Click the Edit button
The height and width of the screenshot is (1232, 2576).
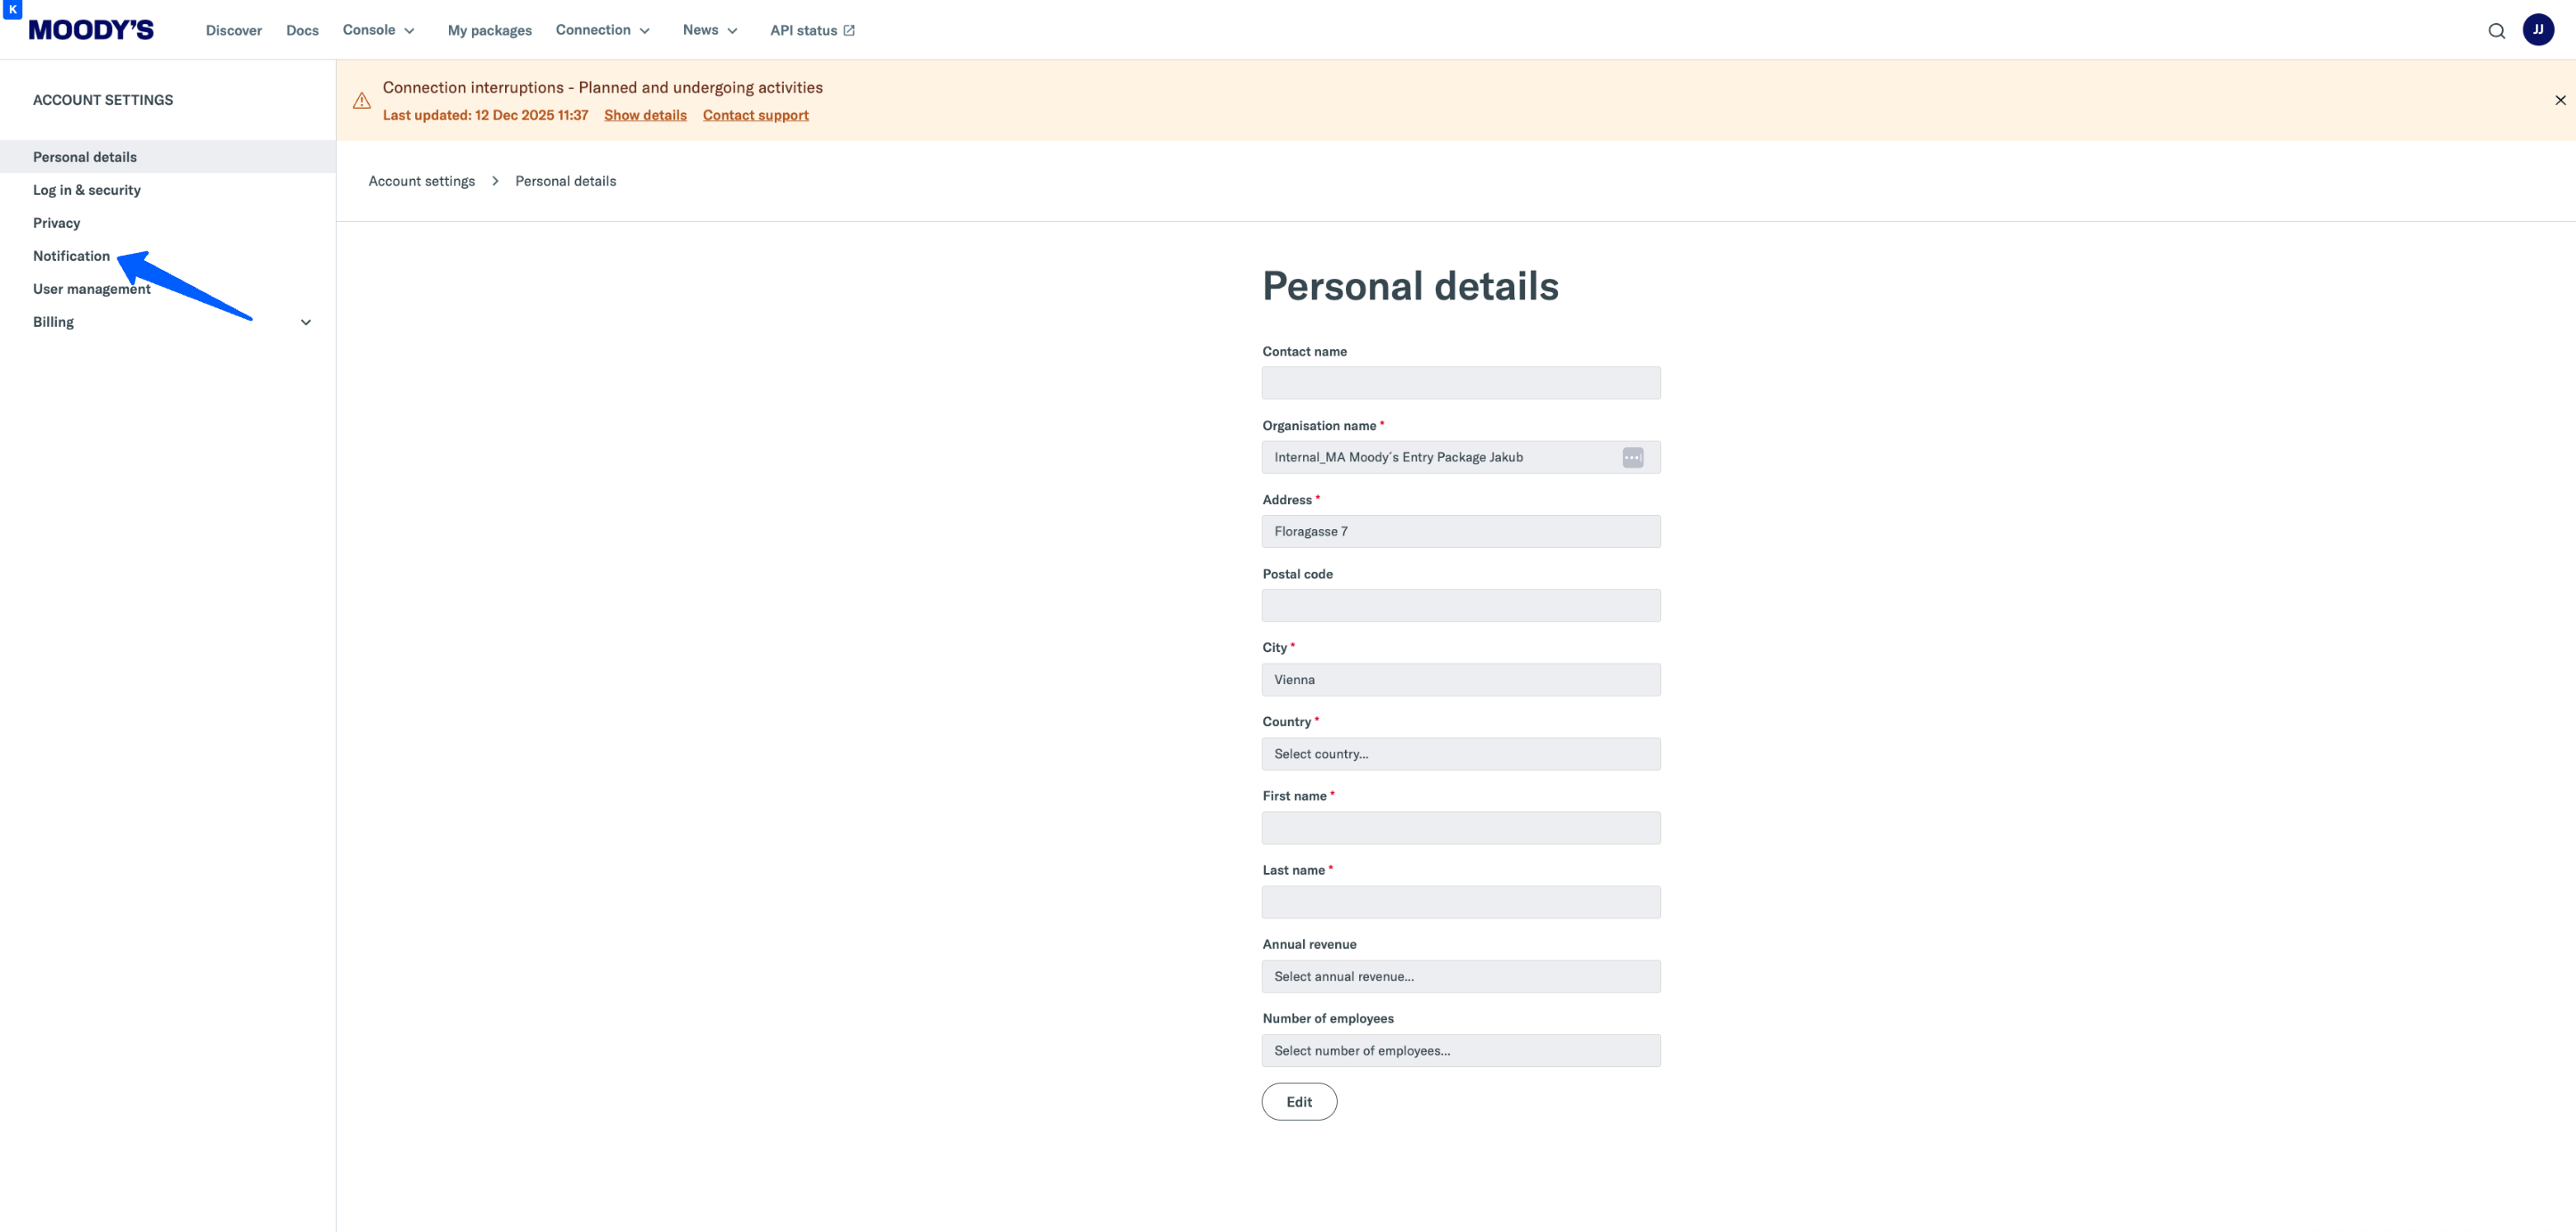pyautogui.click(x=1298, y=1101)
